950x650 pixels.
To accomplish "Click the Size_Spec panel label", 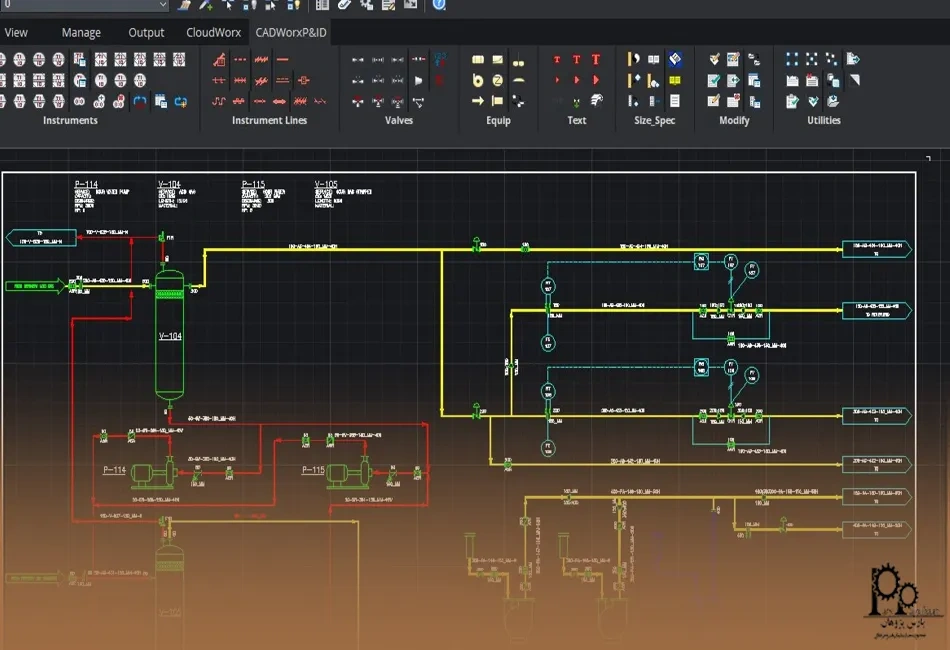I will click(655, 121).
